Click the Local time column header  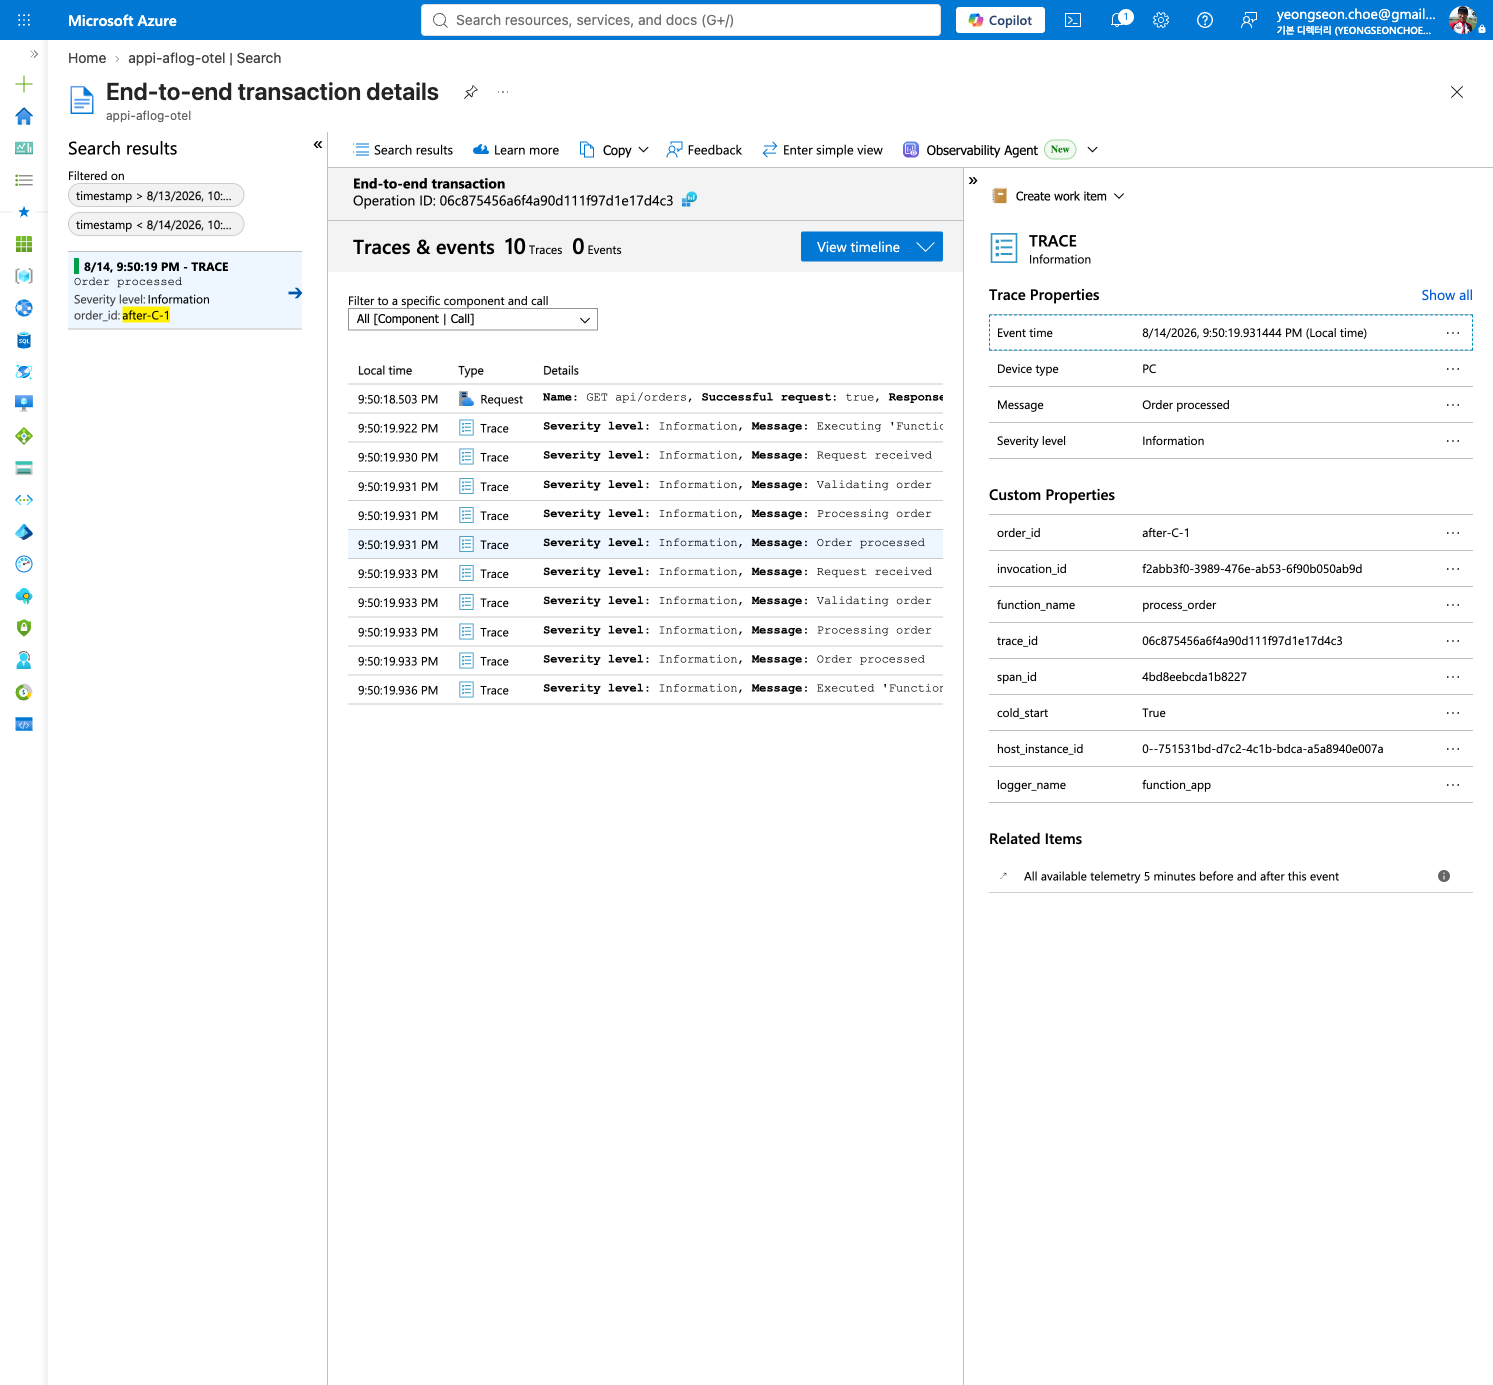[385, 371]
